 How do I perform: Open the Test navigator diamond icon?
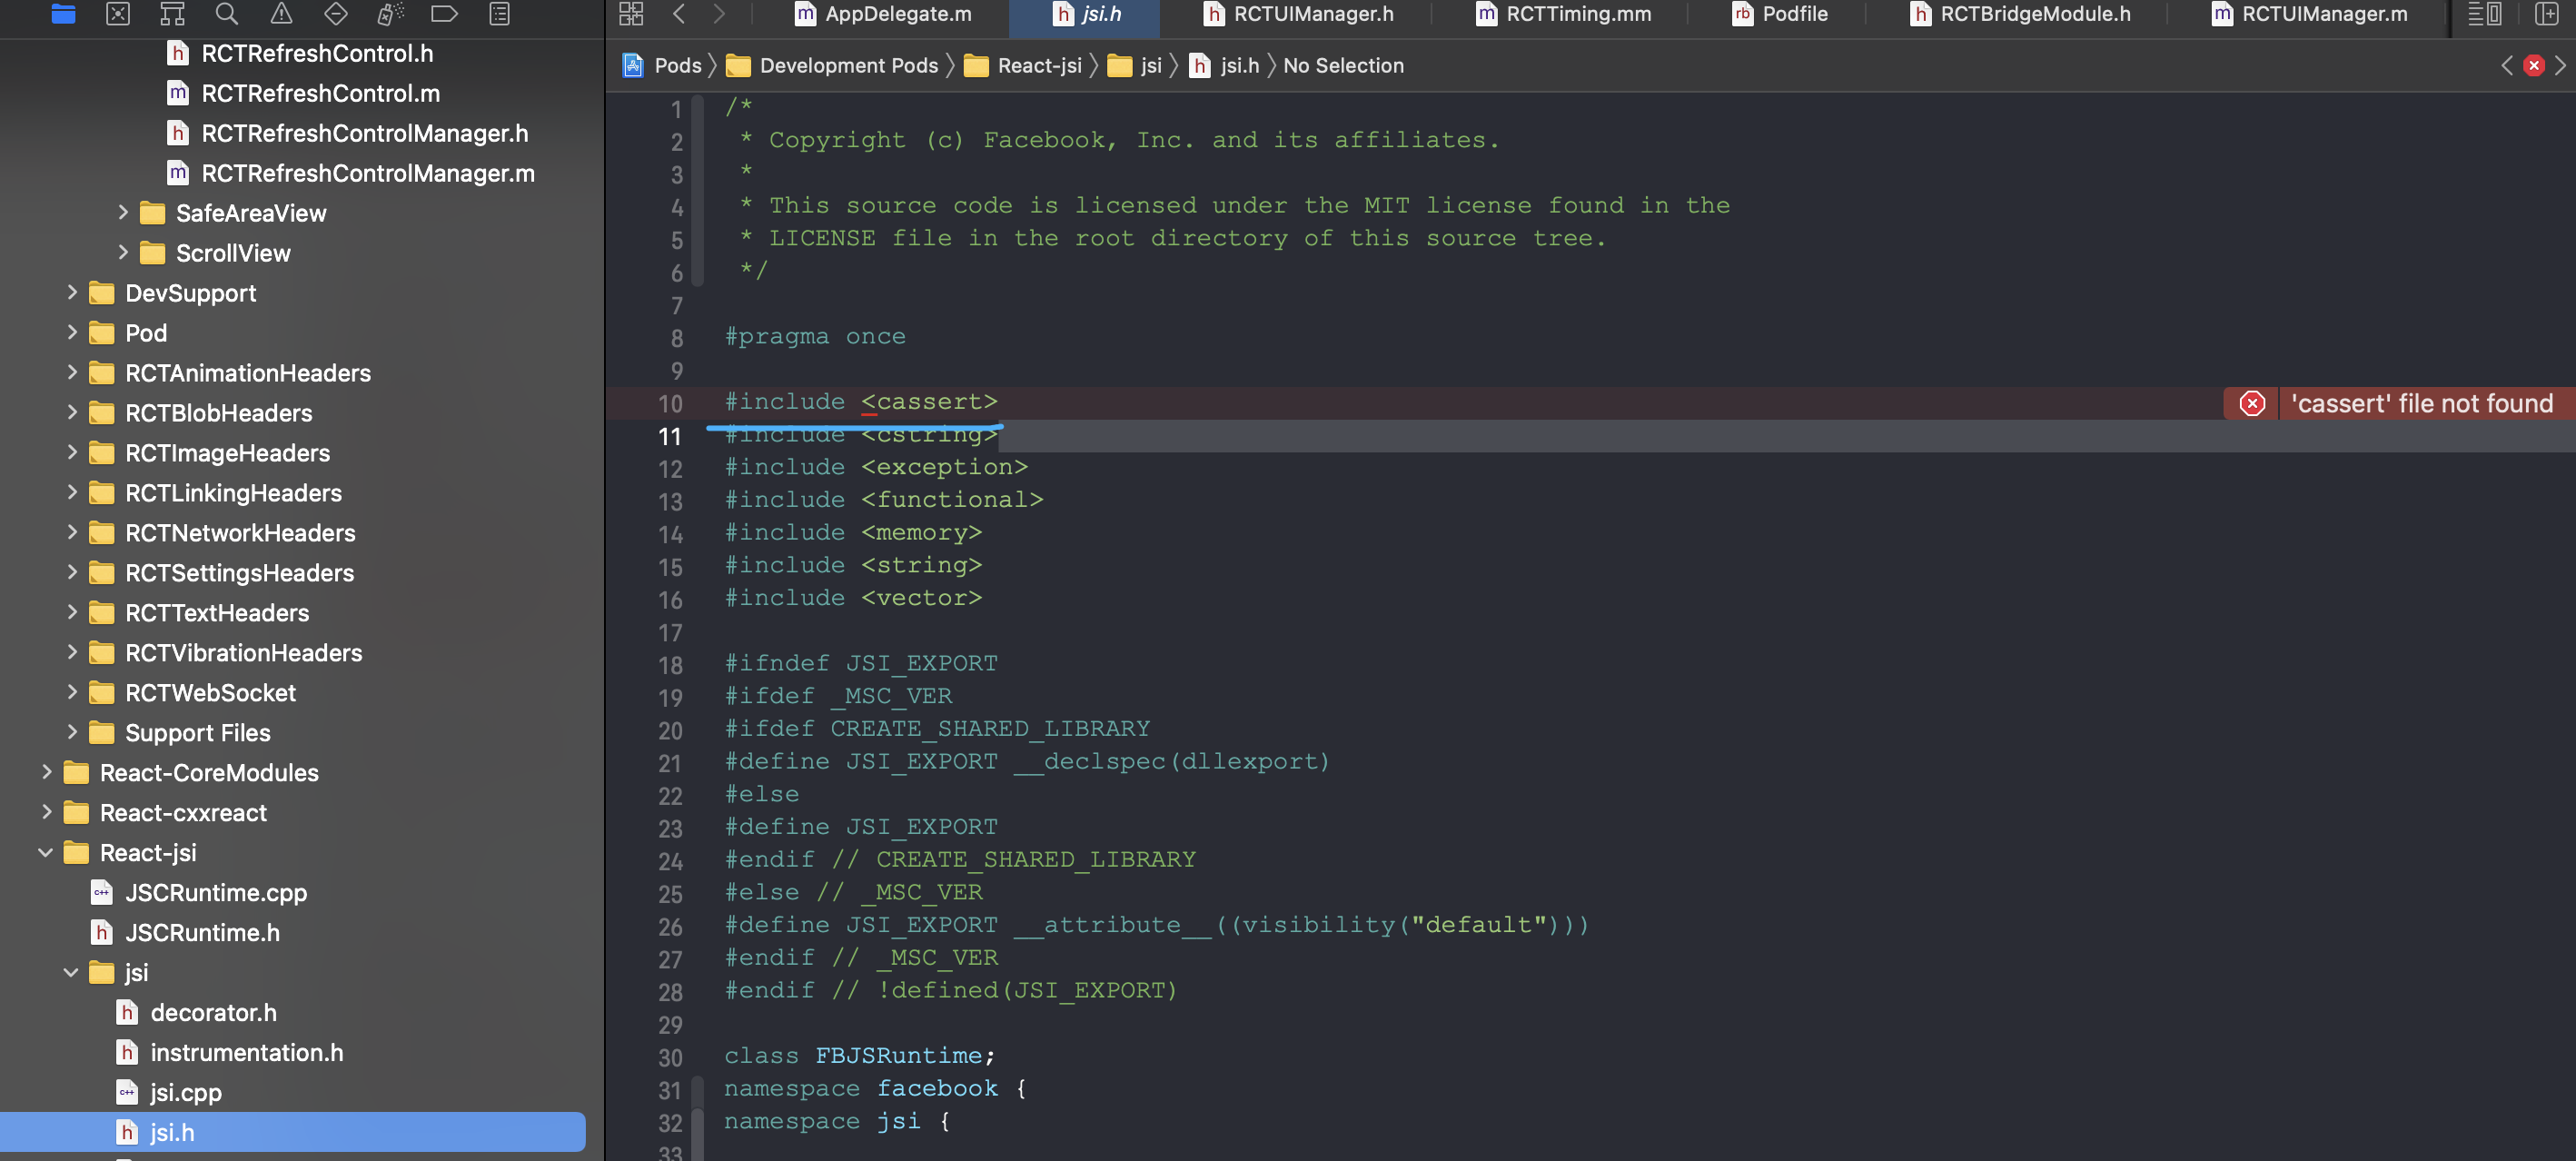click(x=336, y=15)
